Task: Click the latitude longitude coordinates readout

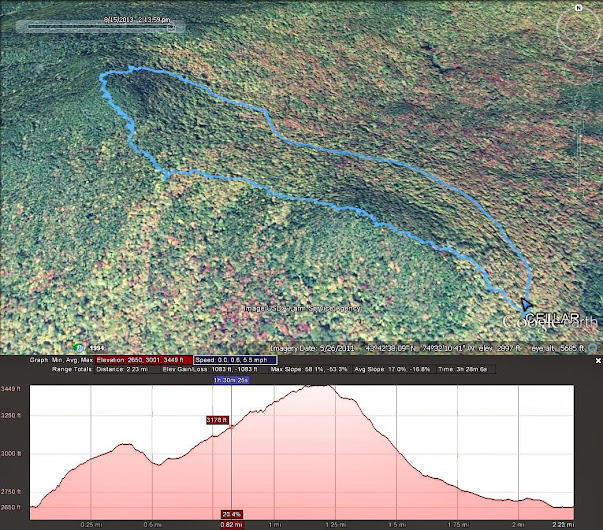Action: (x=420, y=348)
